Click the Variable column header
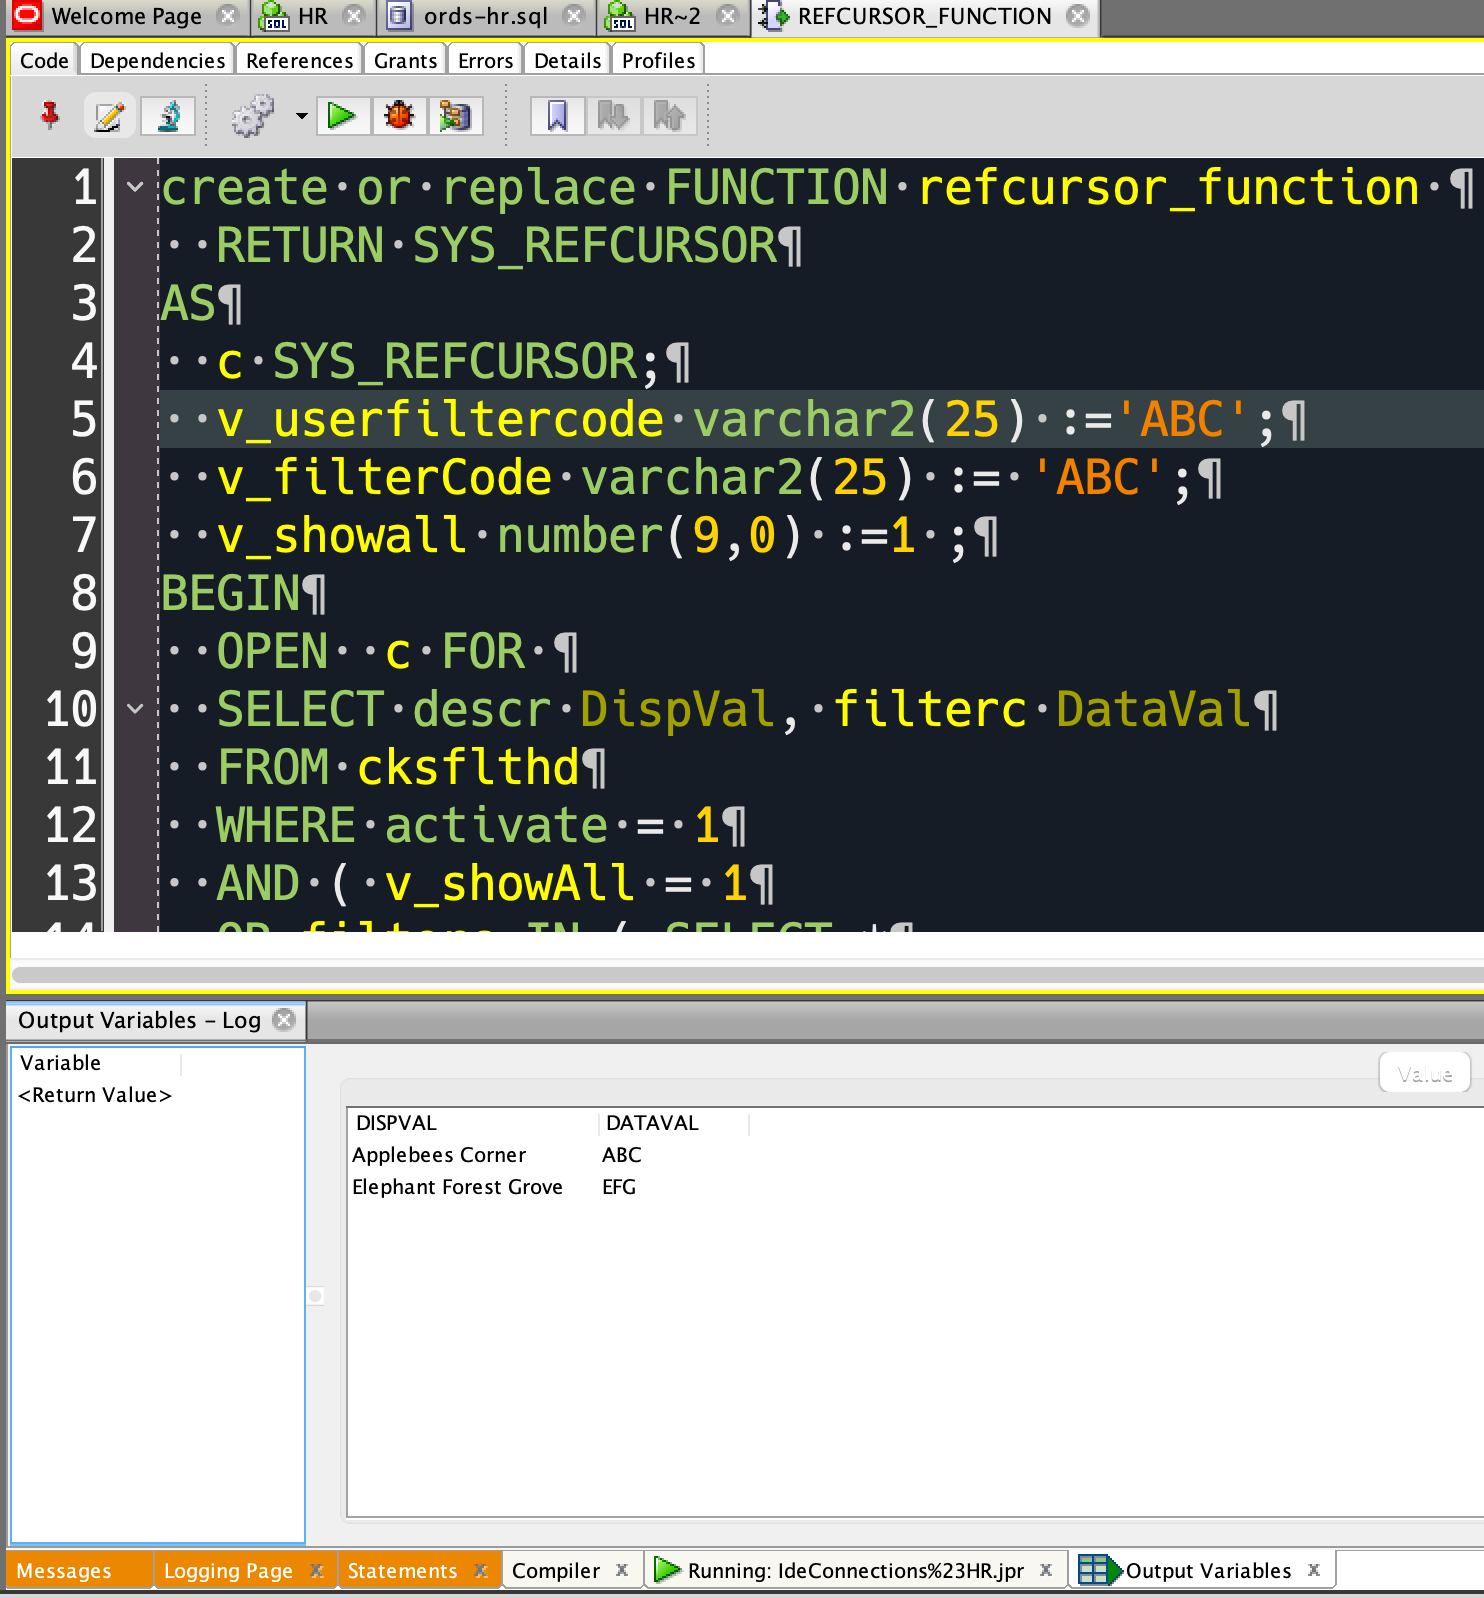Screen dimensions: 1484x1598 (x=96, y=1063)
